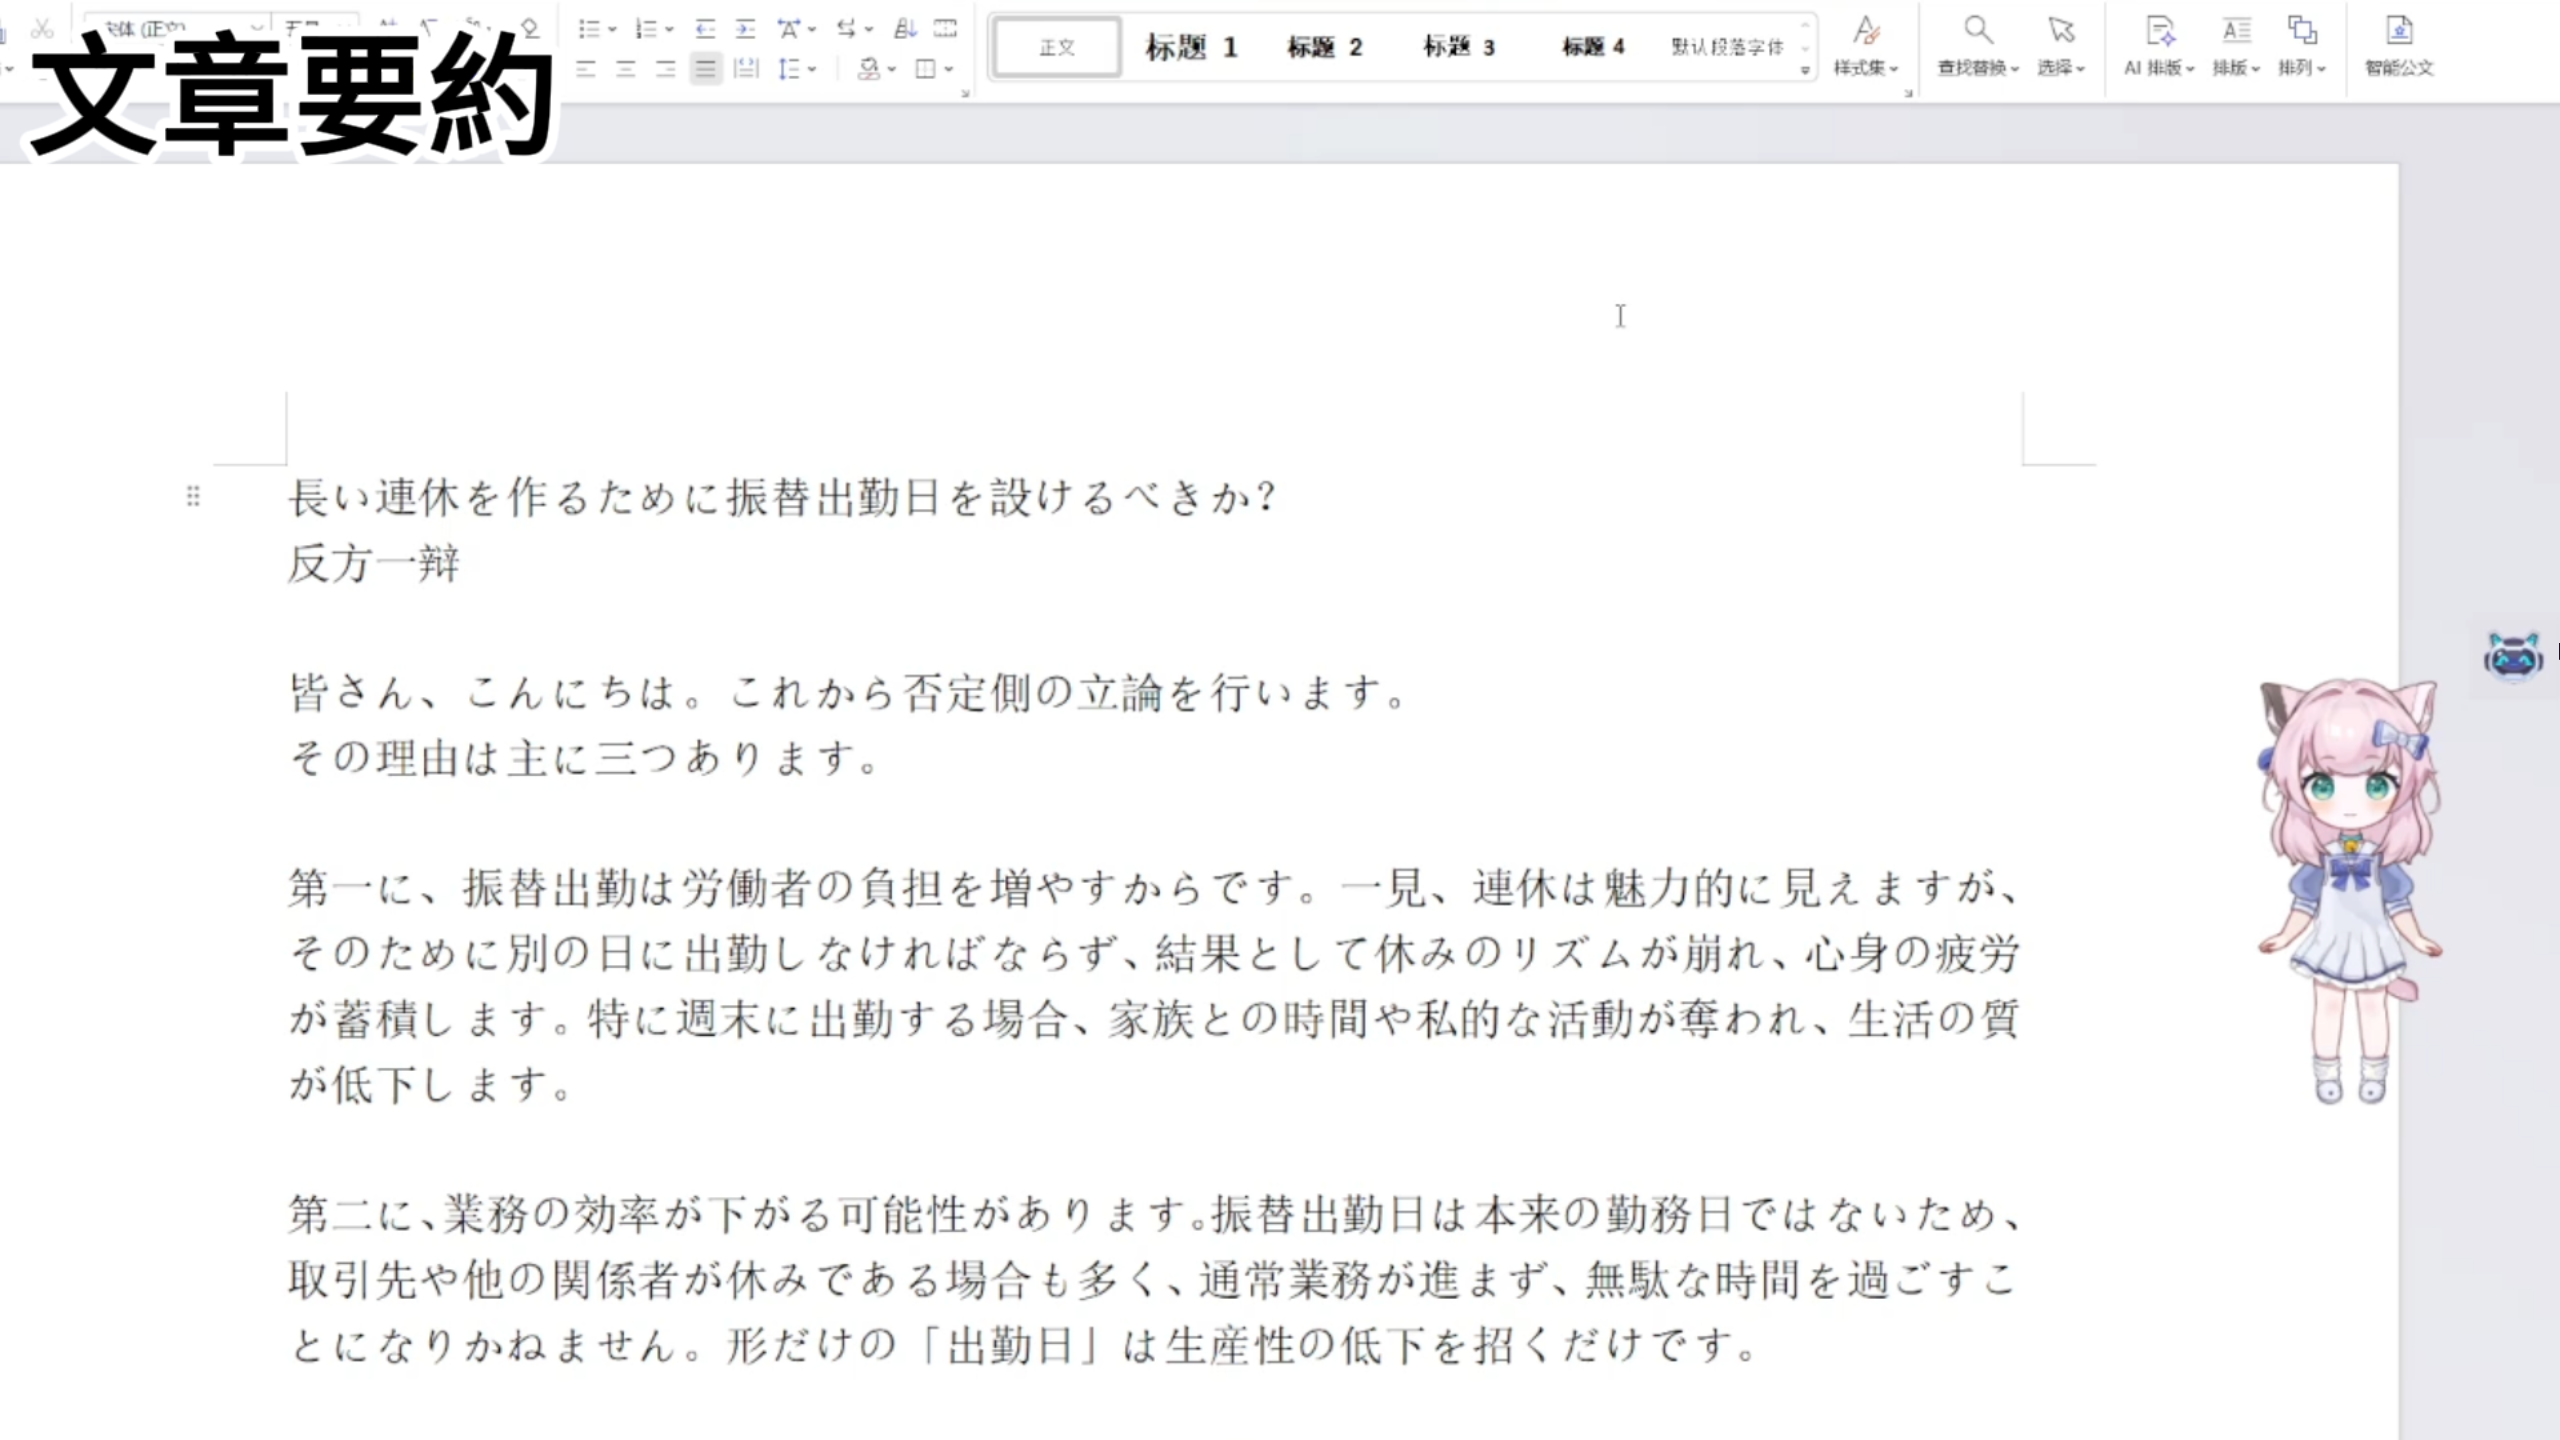Viewport: 2560px width, 1440px height.
Task: Align text right
Action: pyautogui.click(x=665, y=69)
